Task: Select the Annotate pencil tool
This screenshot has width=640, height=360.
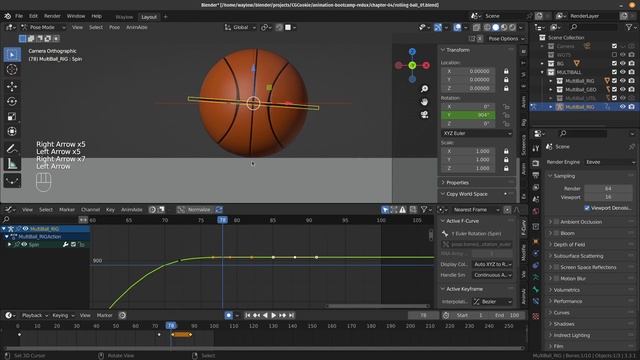Action: point(12,148)
